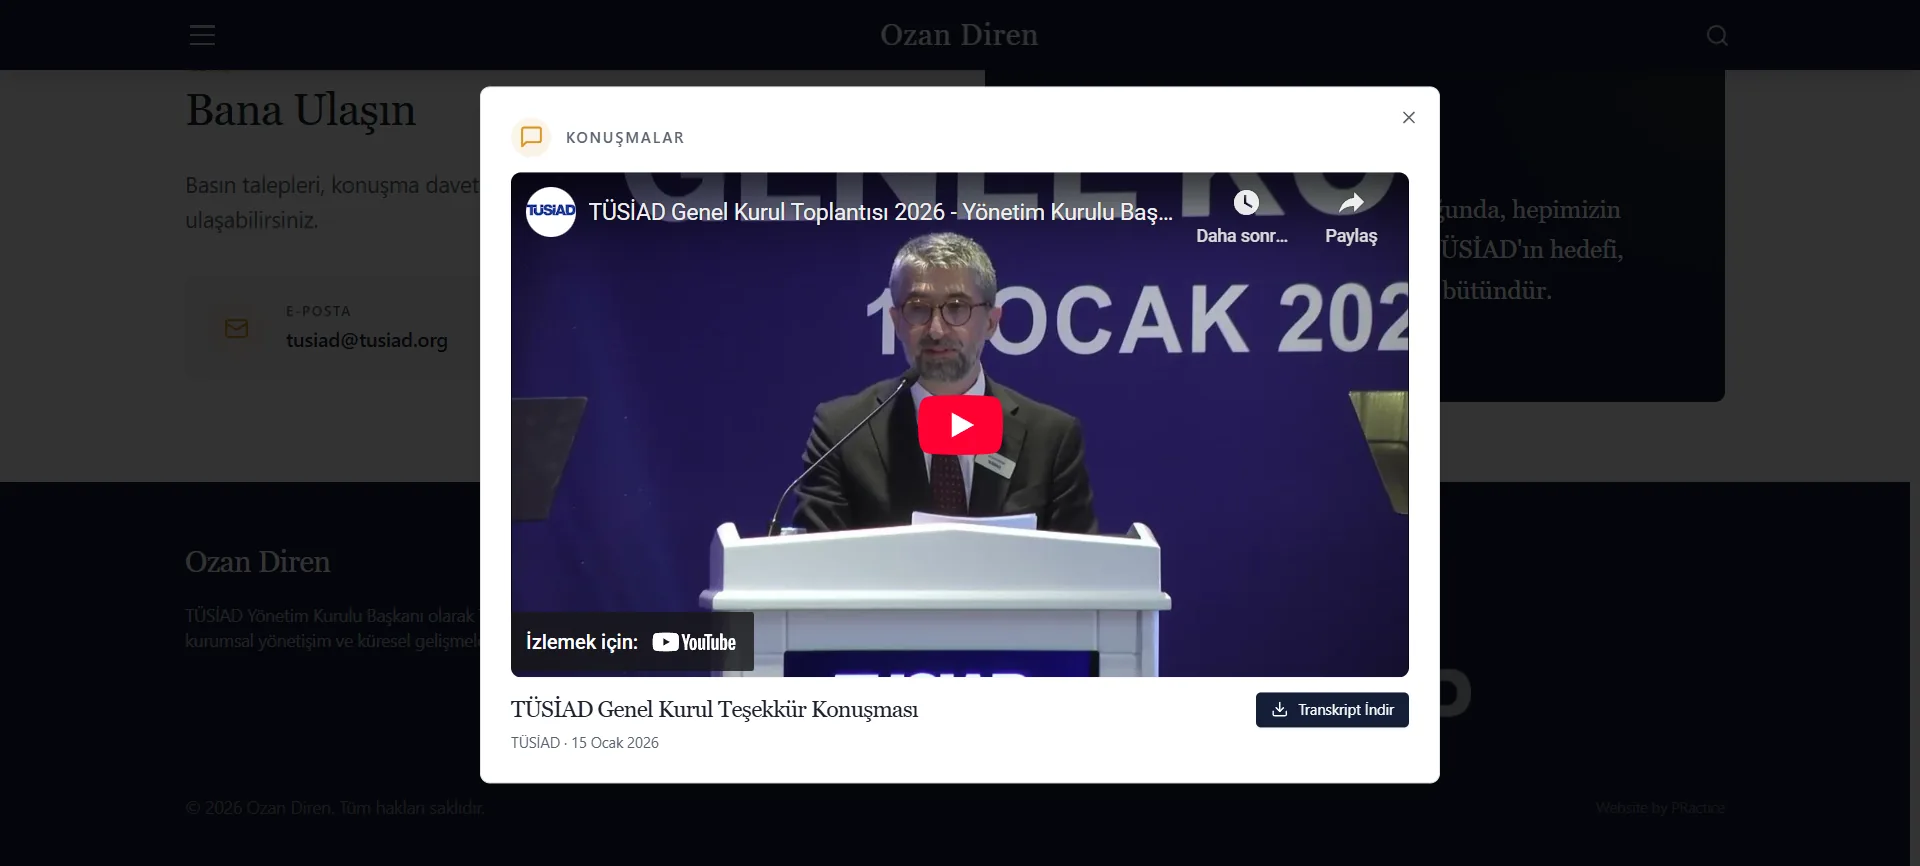Click the envelope e-mail icon

(x=237, y=329)
